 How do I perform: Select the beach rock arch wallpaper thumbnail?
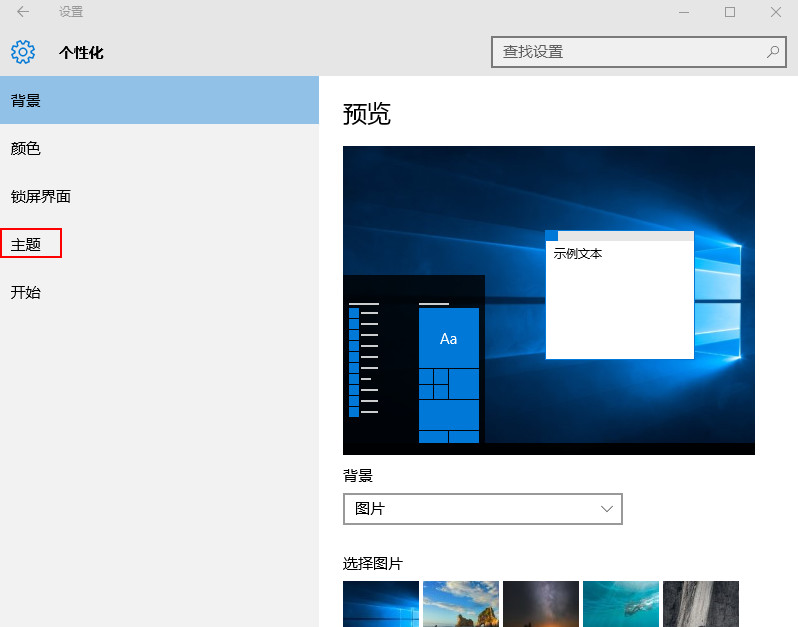(460, 603)
